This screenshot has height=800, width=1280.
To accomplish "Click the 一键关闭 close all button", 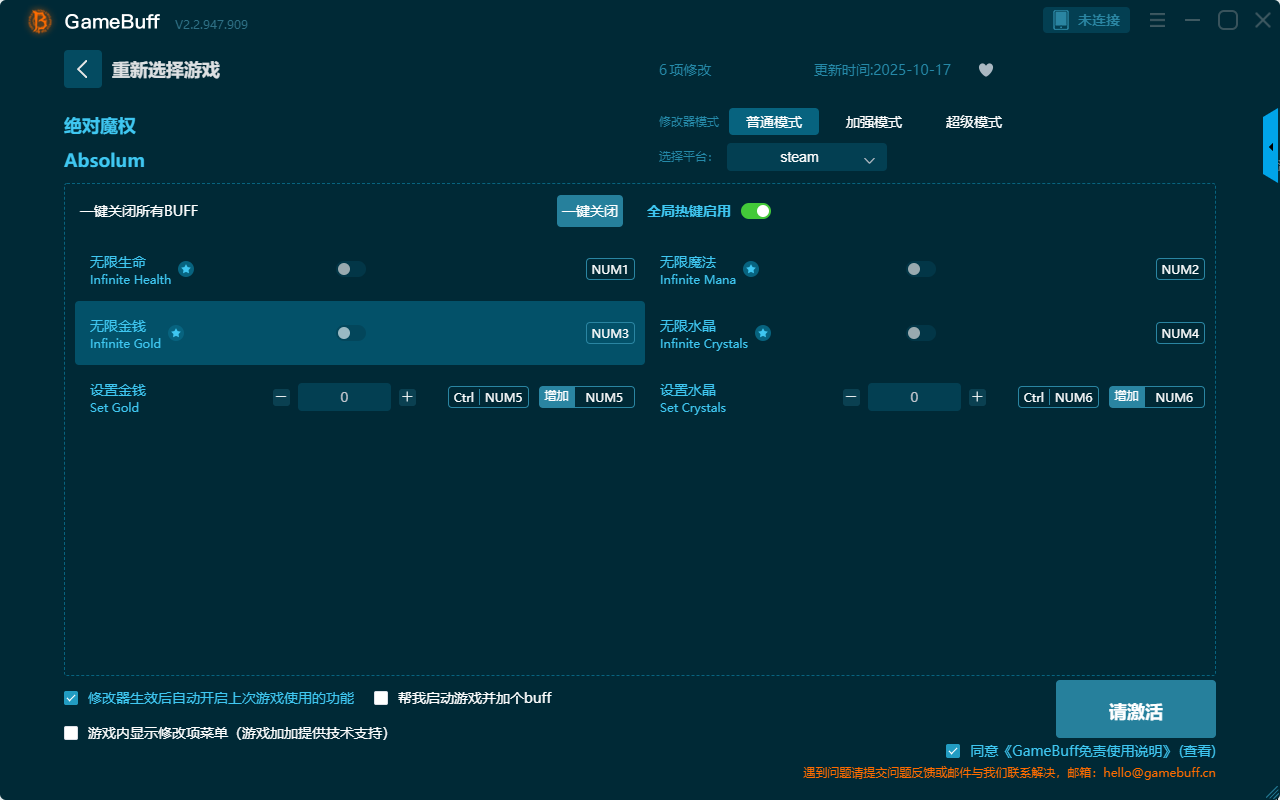I will pyautogui.click(x=589, y=211).
